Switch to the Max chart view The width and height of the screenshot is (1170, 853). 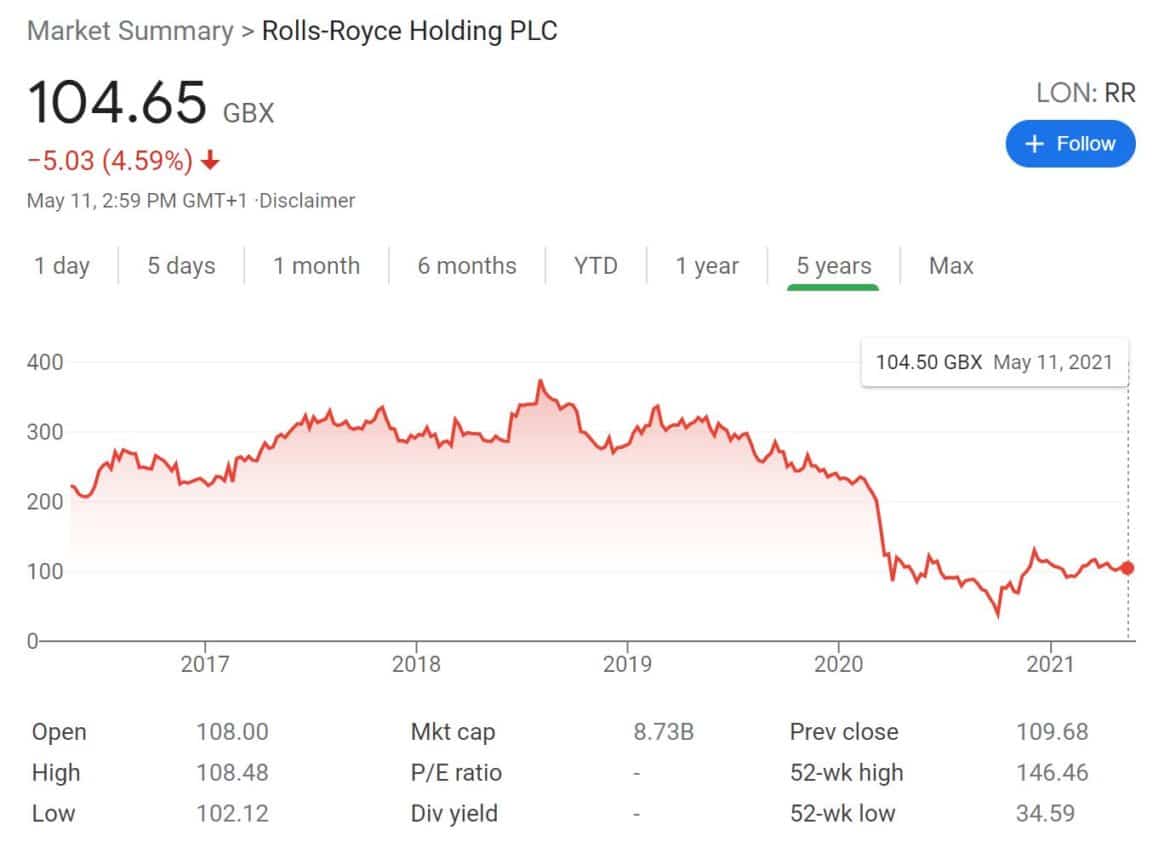(x=950, y=266)
